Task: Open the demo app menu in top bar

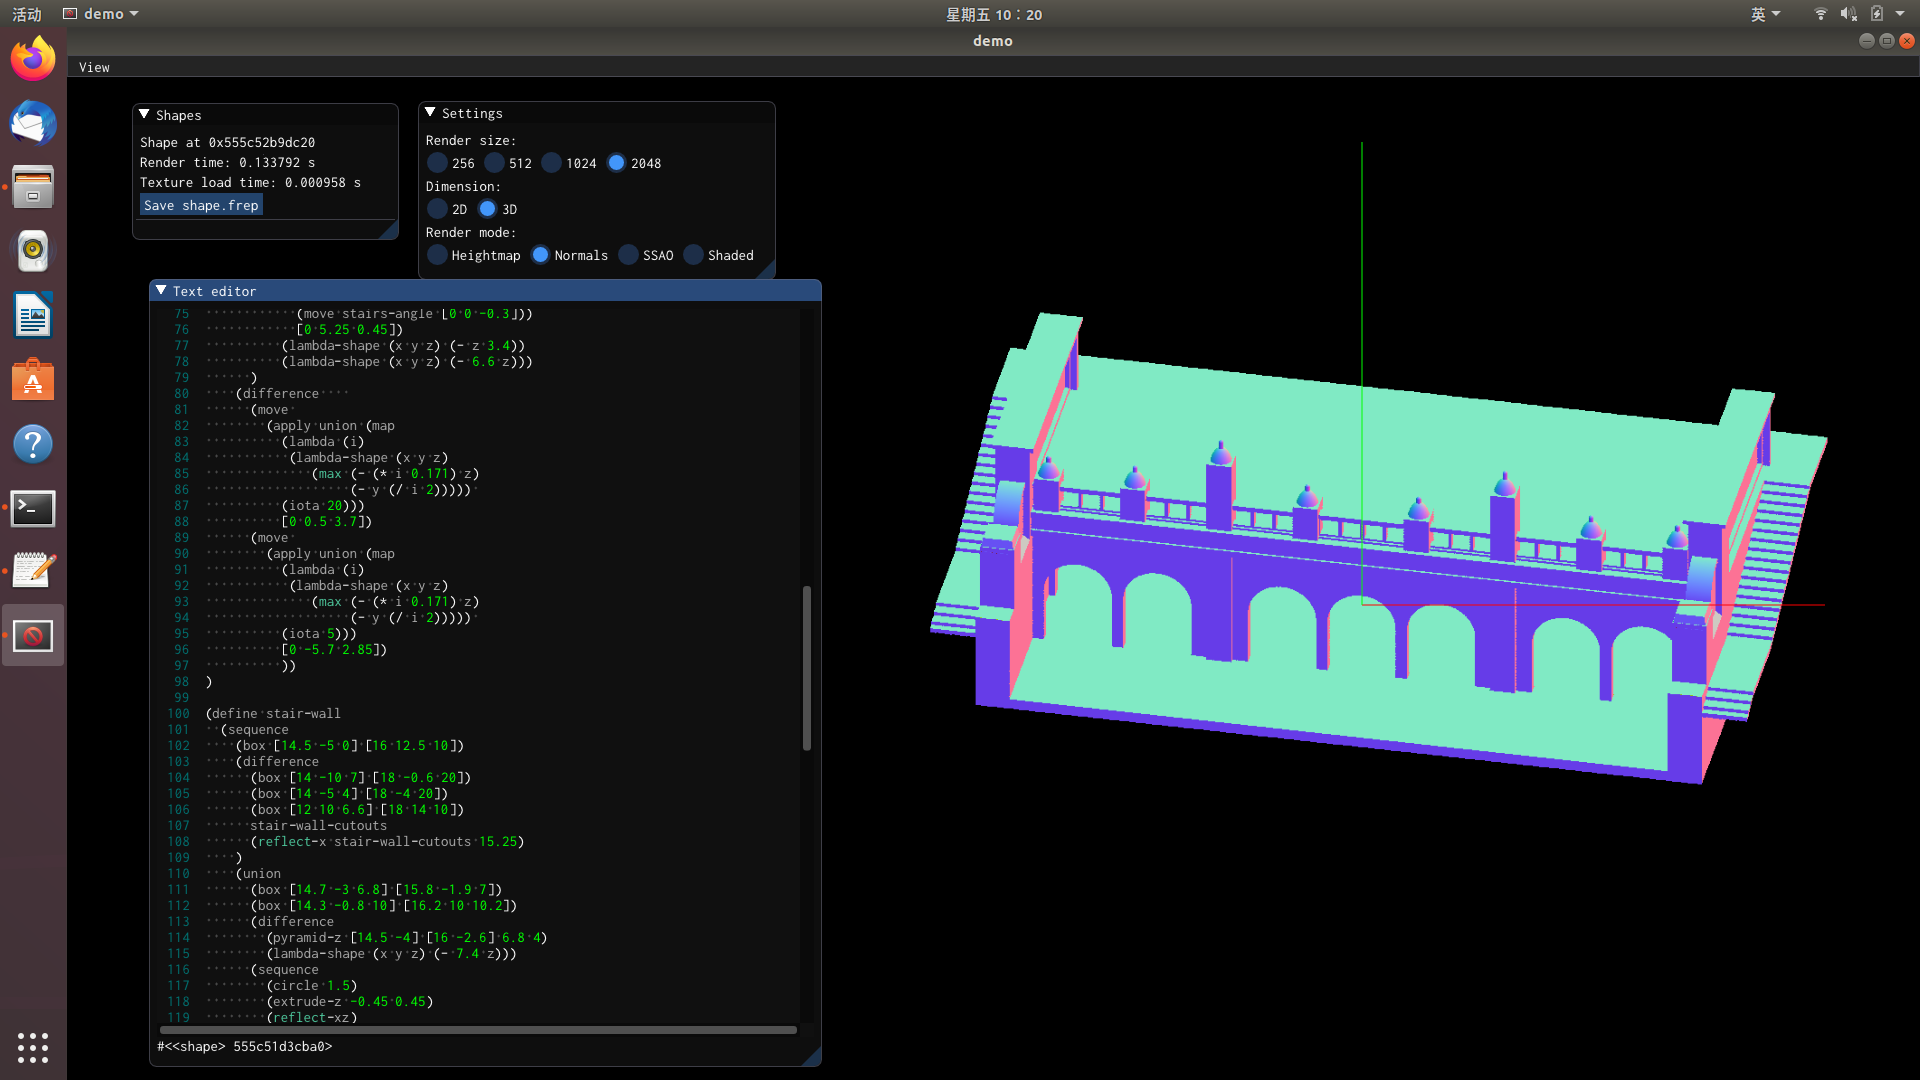Action: [102, 14]
